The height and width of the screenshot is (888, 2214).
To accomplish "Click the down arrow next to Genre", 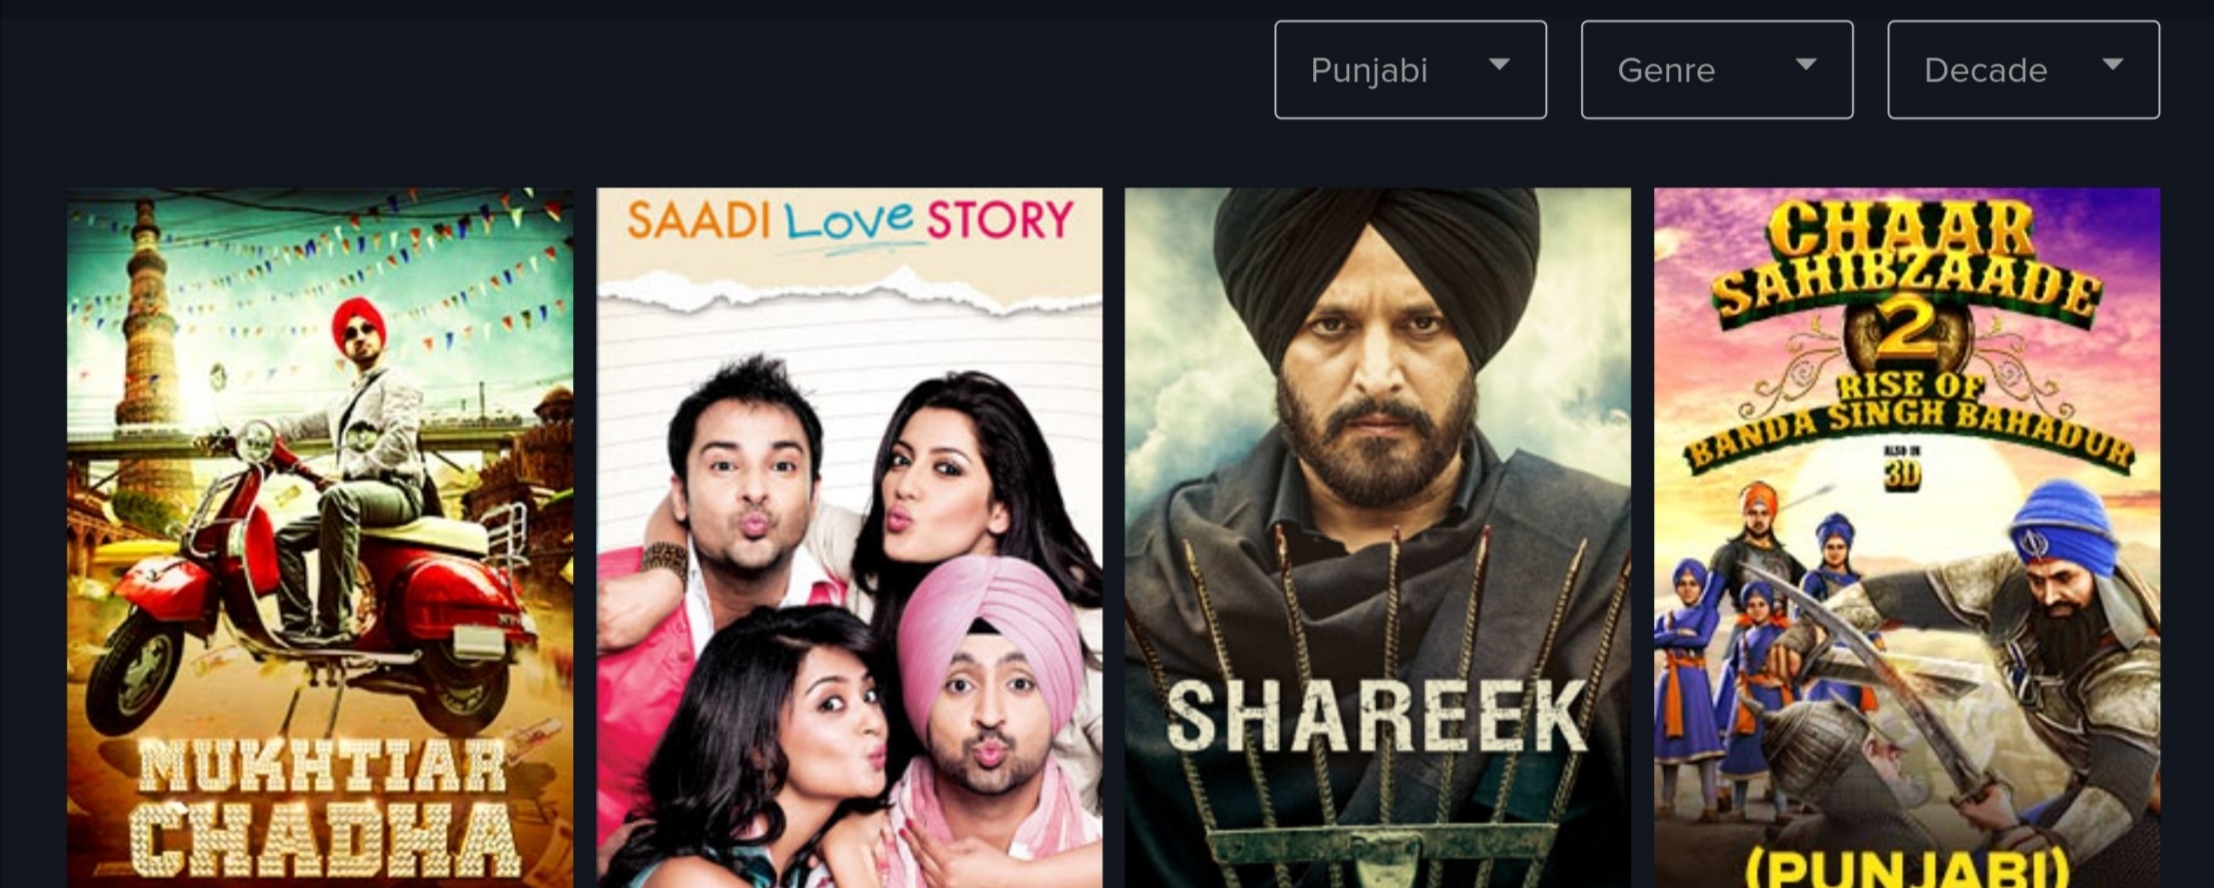I will pyautogui.click(x=1805, y=64).
